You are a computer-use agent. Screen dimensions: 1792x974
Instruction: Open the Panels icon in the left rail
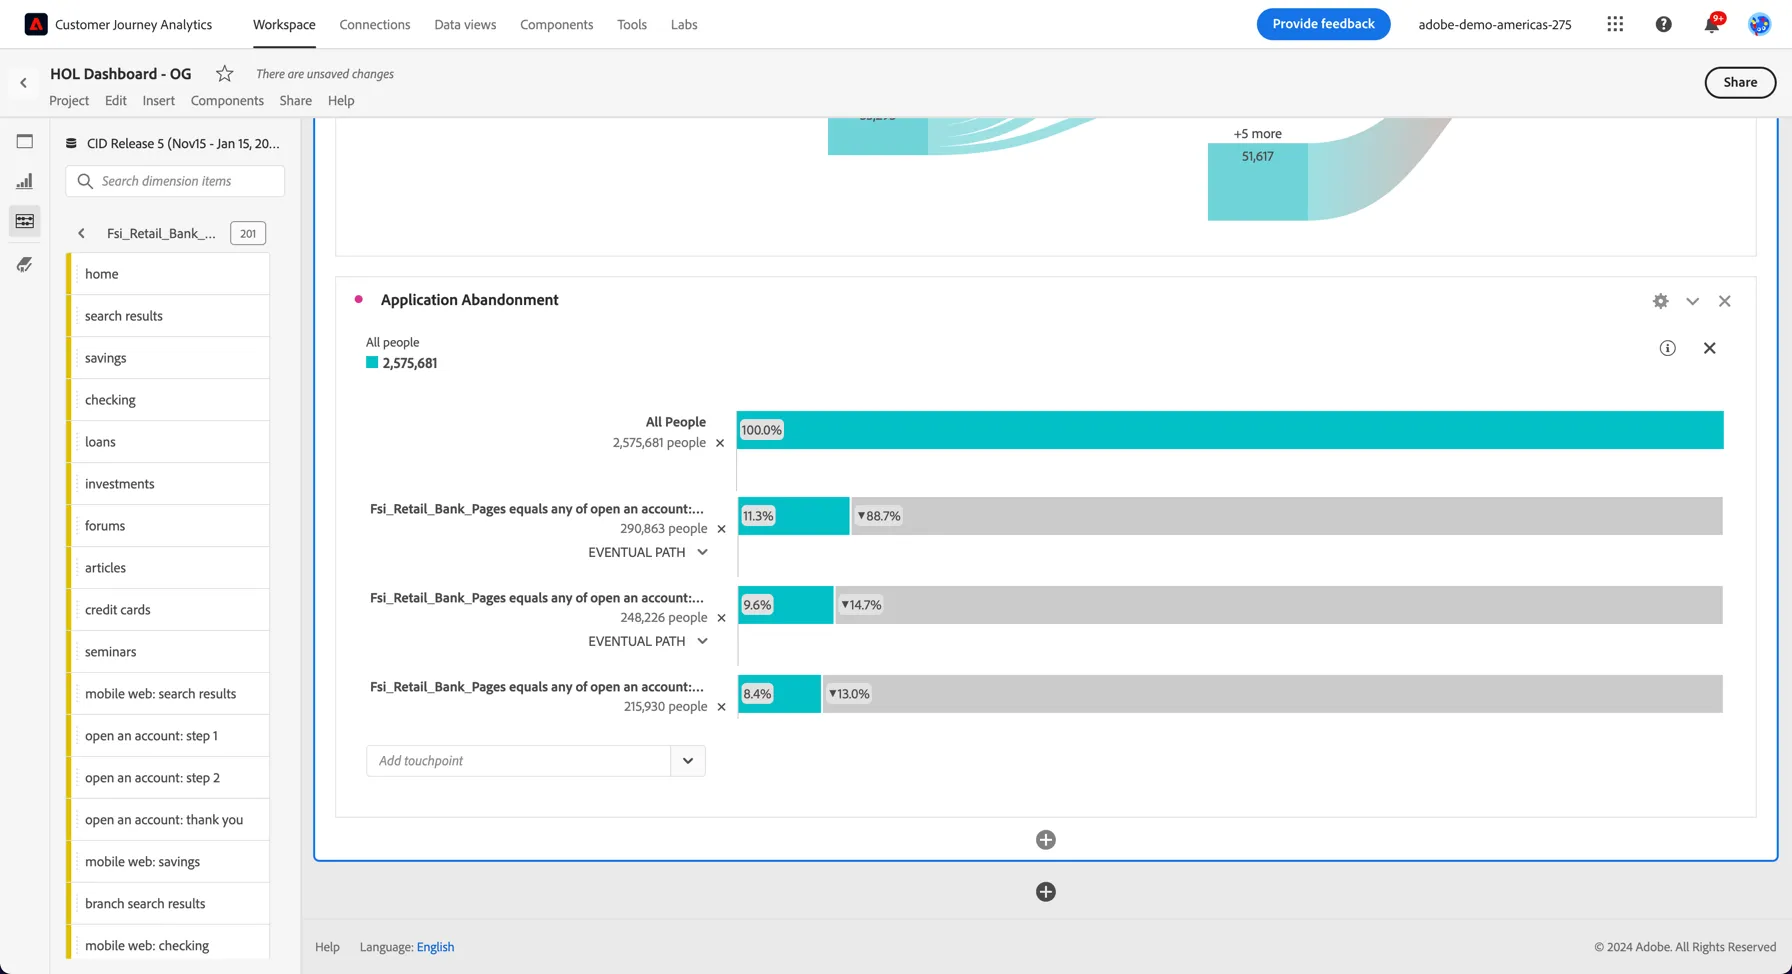pyautogui.click(x=25, y=141)
